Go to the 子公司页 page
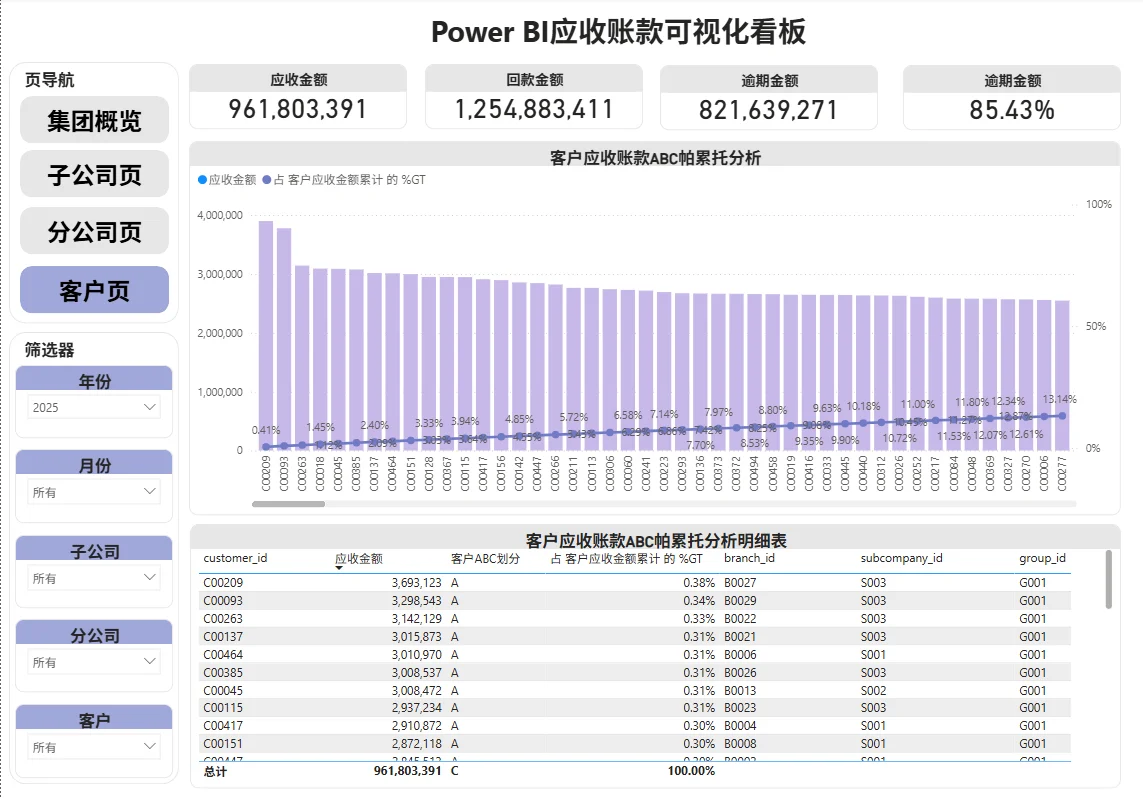 click(94, 175)
